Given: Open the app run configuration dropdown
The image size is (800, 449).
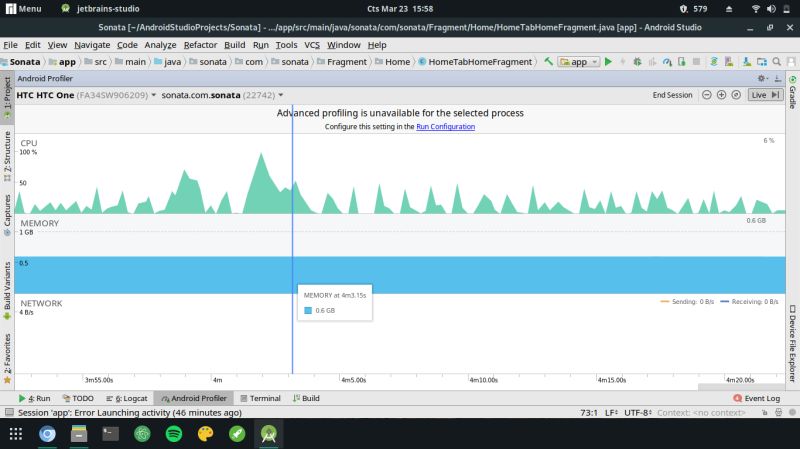Looking at the screenshot, I should click(579, 62).
